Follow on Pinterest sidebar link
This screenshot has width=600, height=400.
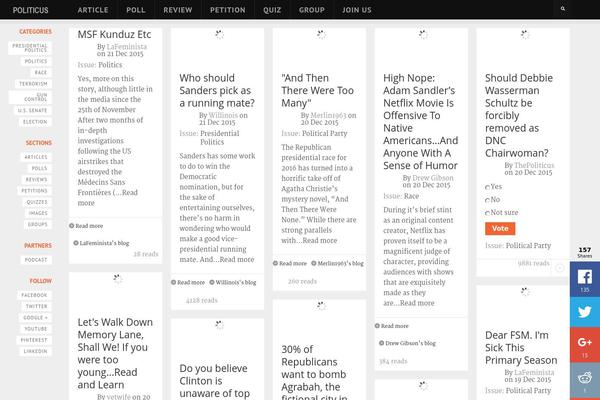34,340
